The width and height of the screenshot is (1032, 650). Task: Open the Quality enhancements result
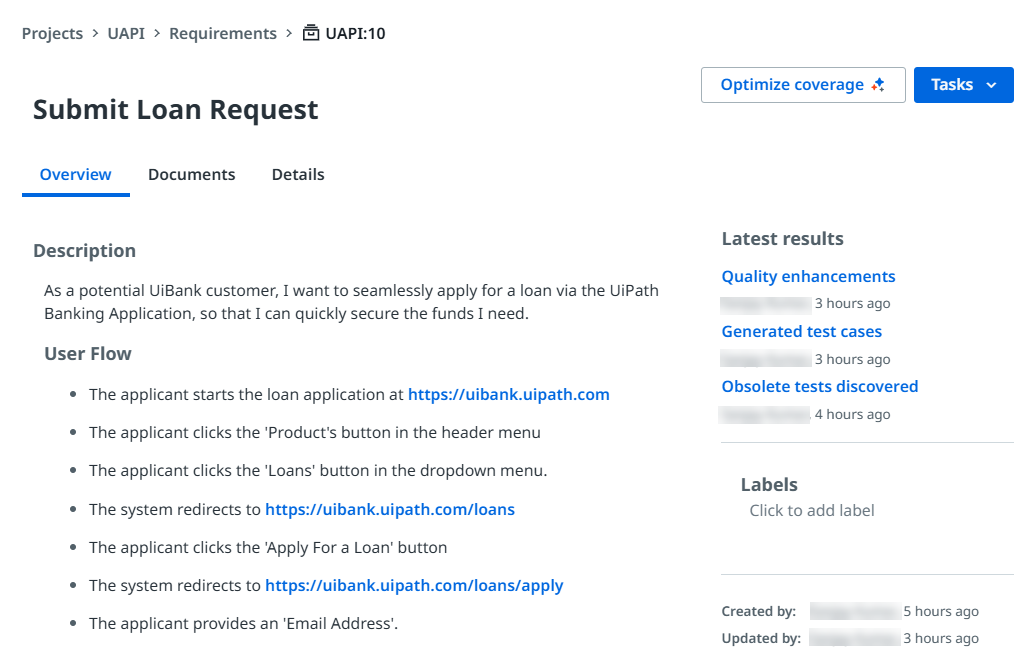808,276
